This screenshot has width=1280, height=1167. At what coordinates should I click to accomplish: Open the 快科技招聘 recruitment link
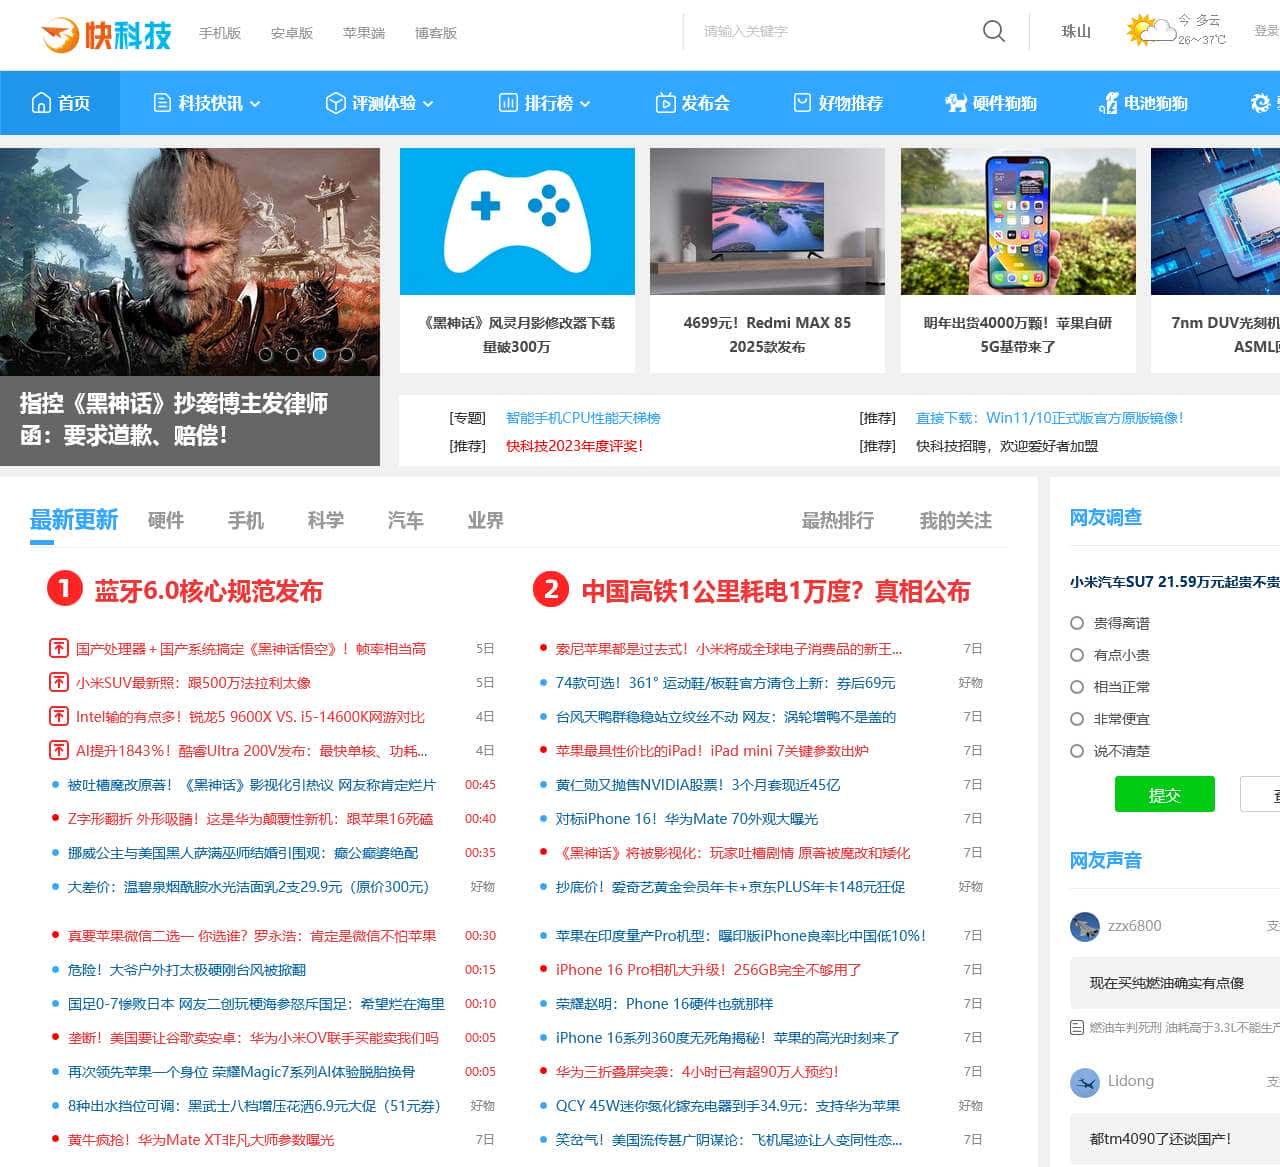tap(1007, 446)
